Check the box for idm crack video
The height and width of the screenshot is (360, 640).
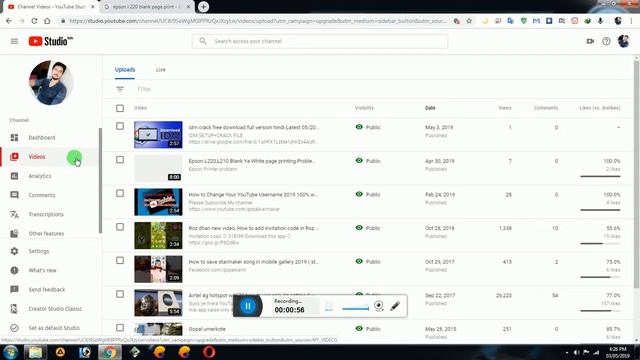pos(120,126)
